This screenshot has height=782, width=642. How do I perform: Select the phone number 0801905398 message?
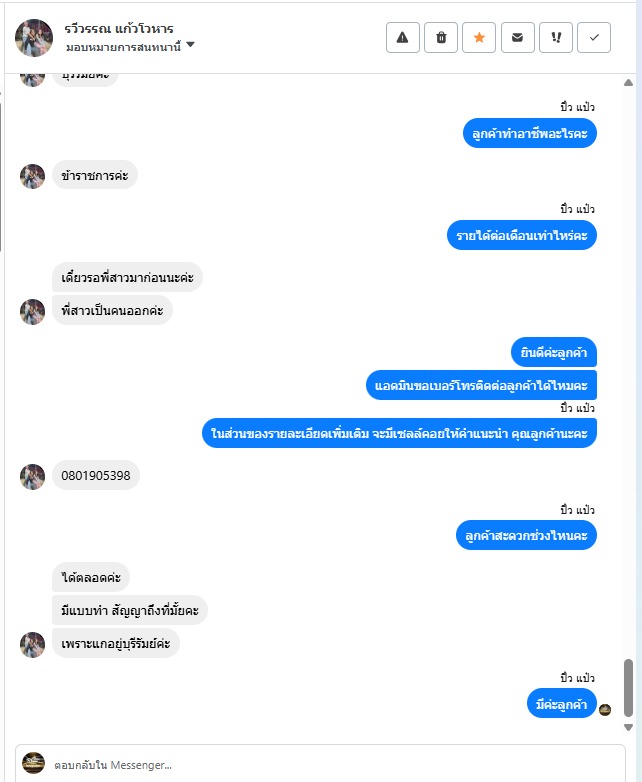[x=96, y=475]
